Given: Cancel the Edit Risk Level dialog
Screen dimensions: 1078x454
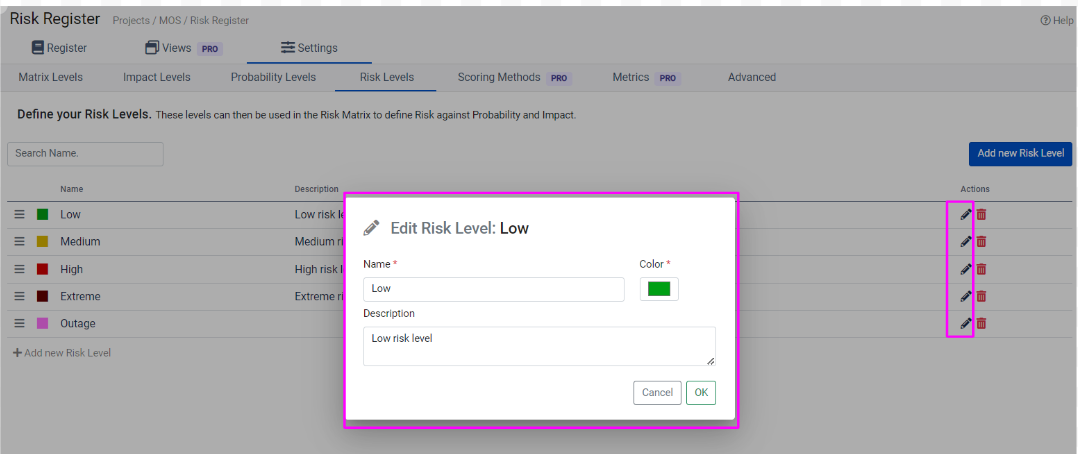Looking at the screenshot, I should click(657, 393).
